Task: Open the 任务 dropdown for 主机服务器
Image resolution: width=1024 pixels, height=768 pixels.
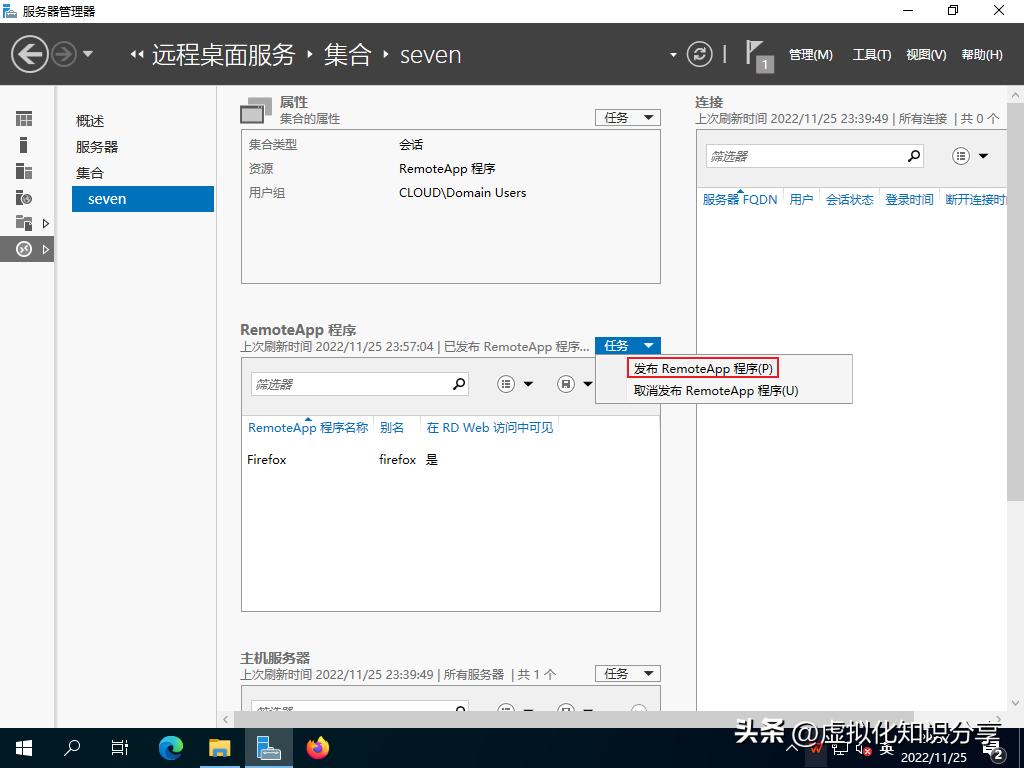Action: tap(627, 673)
